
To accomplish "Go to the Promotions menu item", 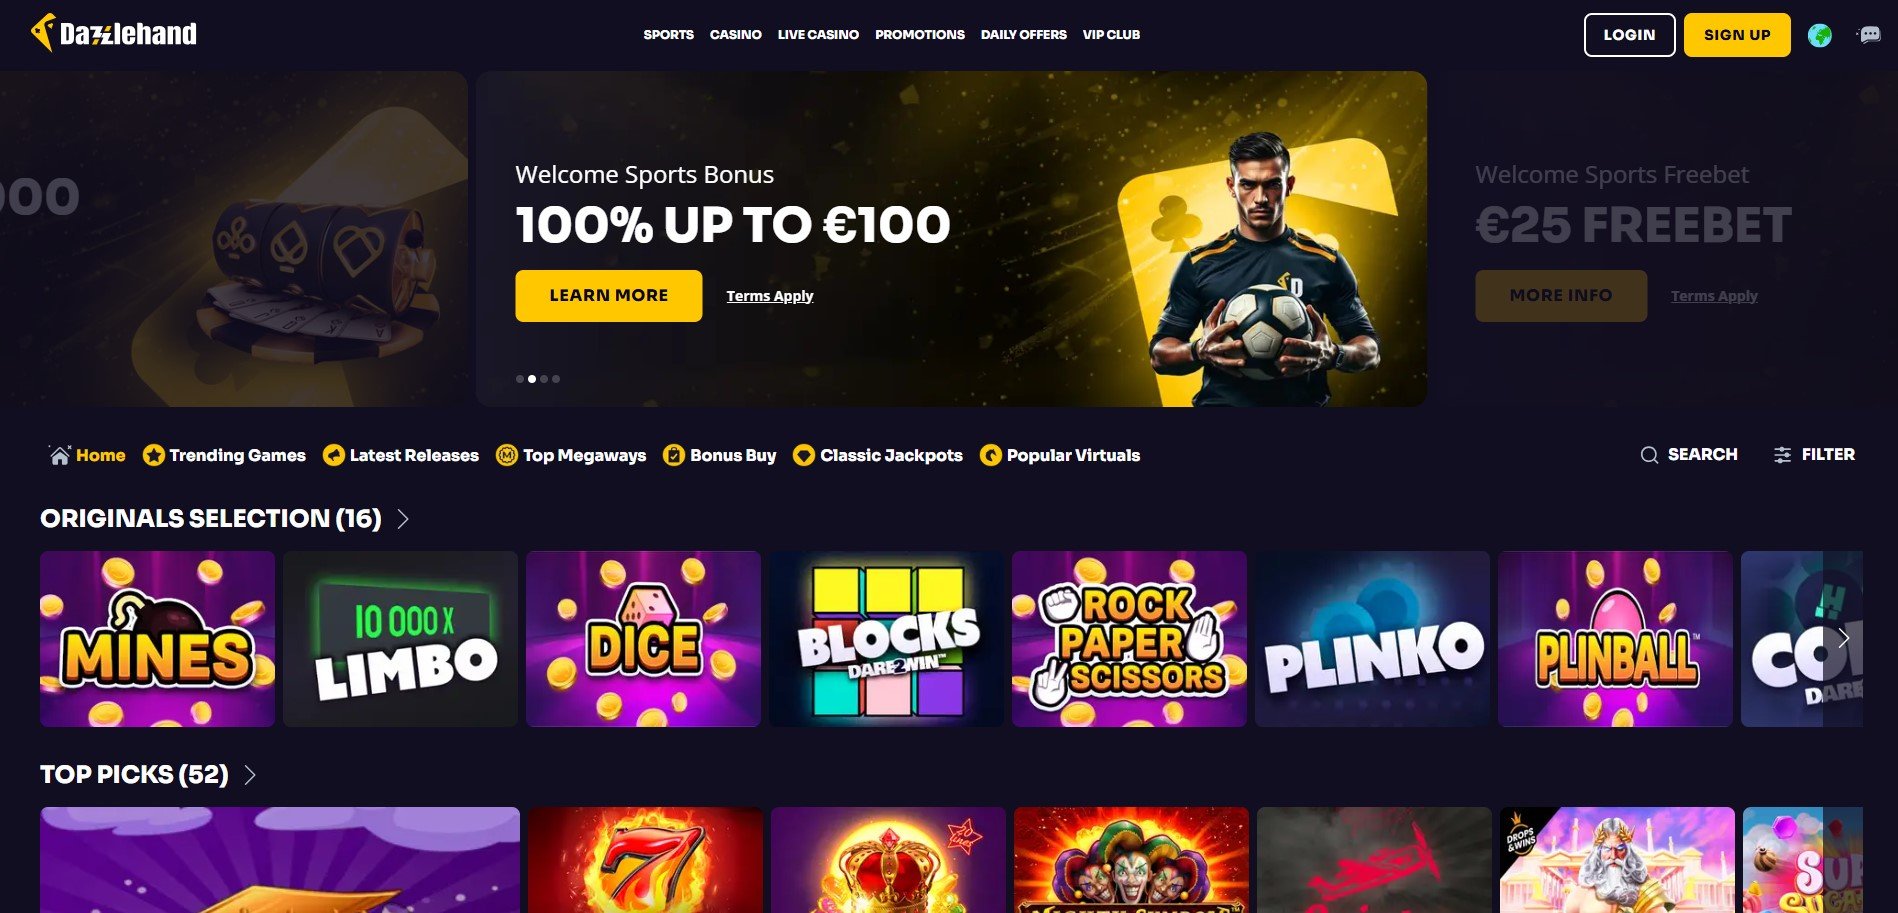I will (x=920, y=35).
